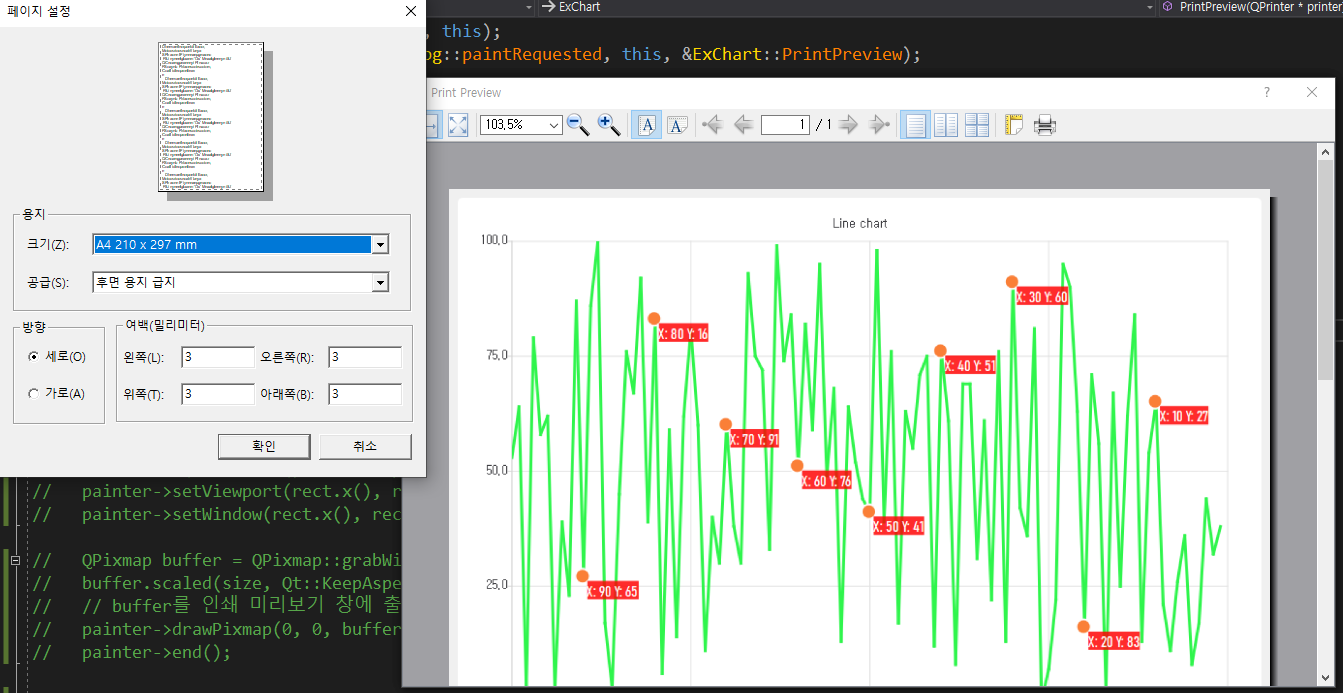The width and height of the screenshot is (1343, 693).
Task: Select the 세로 portrait radio button
Action: point(34,357)
